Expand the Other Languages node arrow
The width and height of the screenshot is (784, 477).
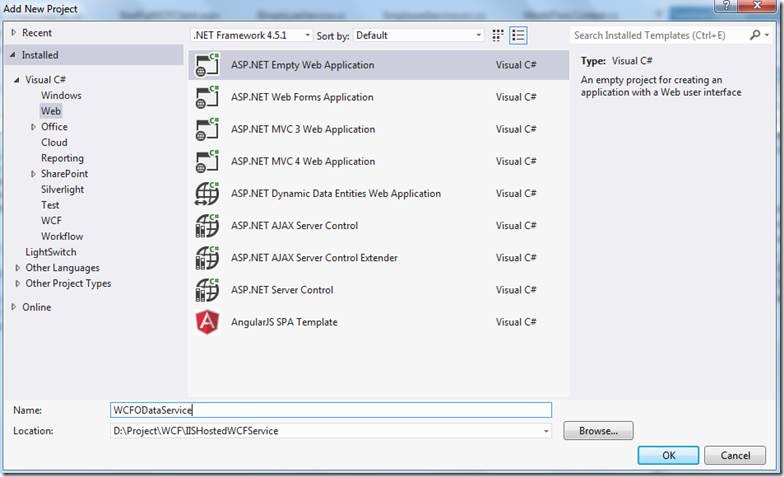tap(18, 268)
